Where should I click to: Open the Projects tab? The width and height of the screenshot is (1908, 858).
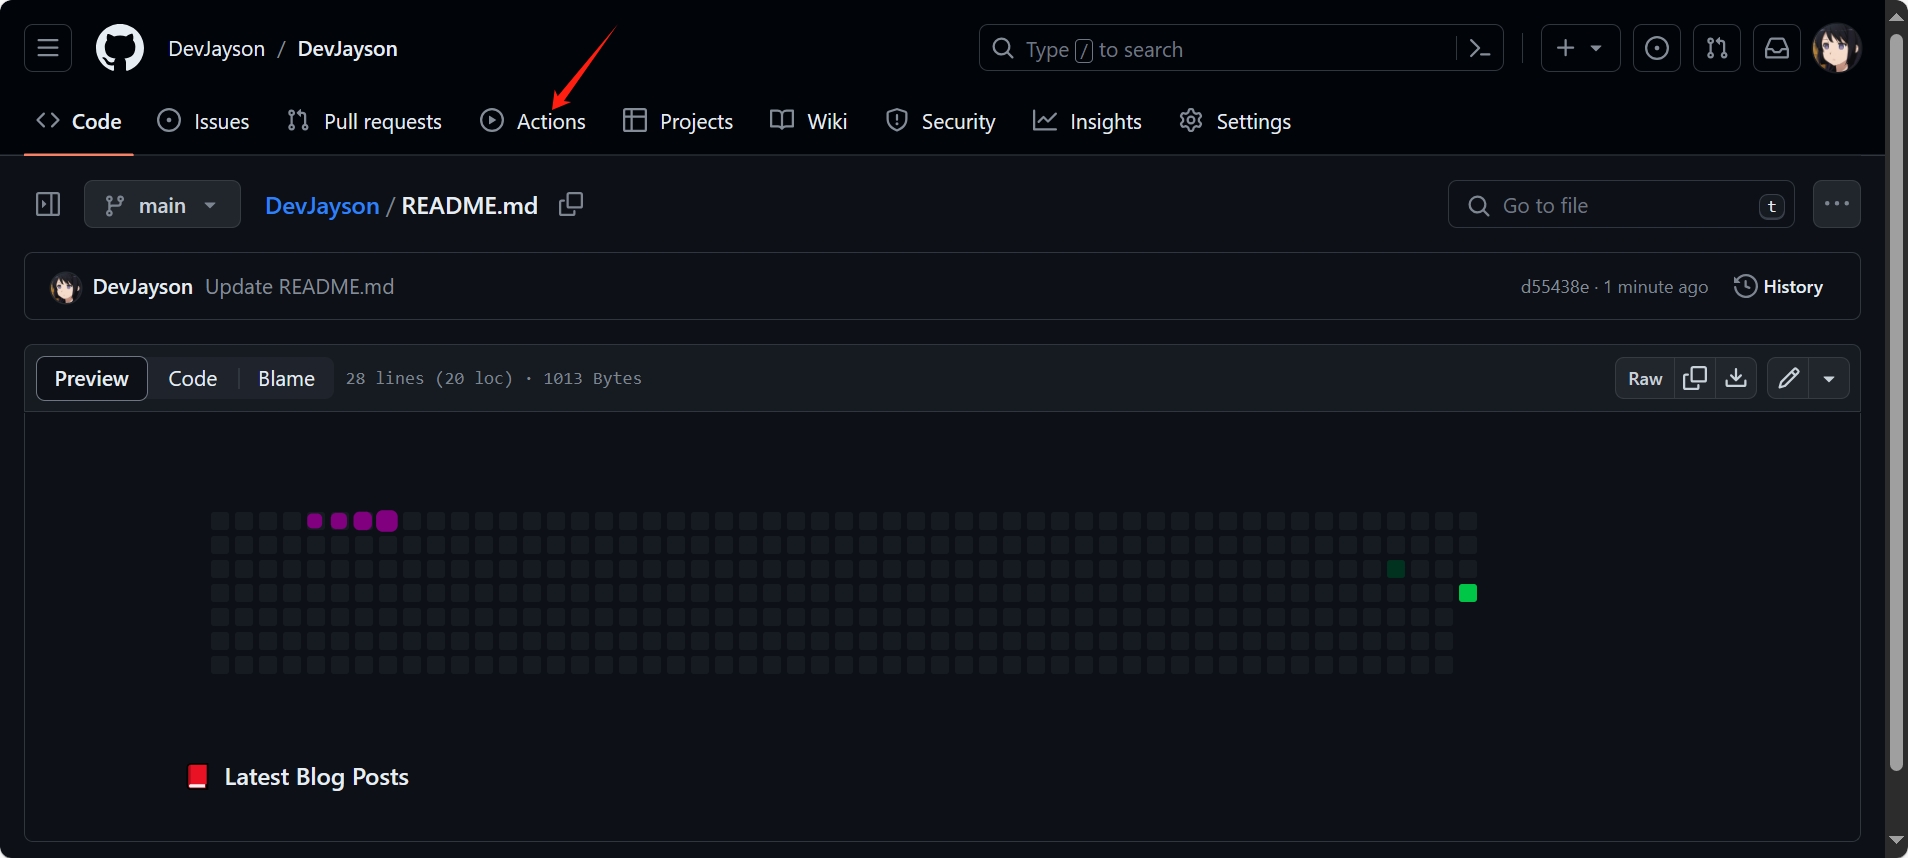[x=678, y=121]
